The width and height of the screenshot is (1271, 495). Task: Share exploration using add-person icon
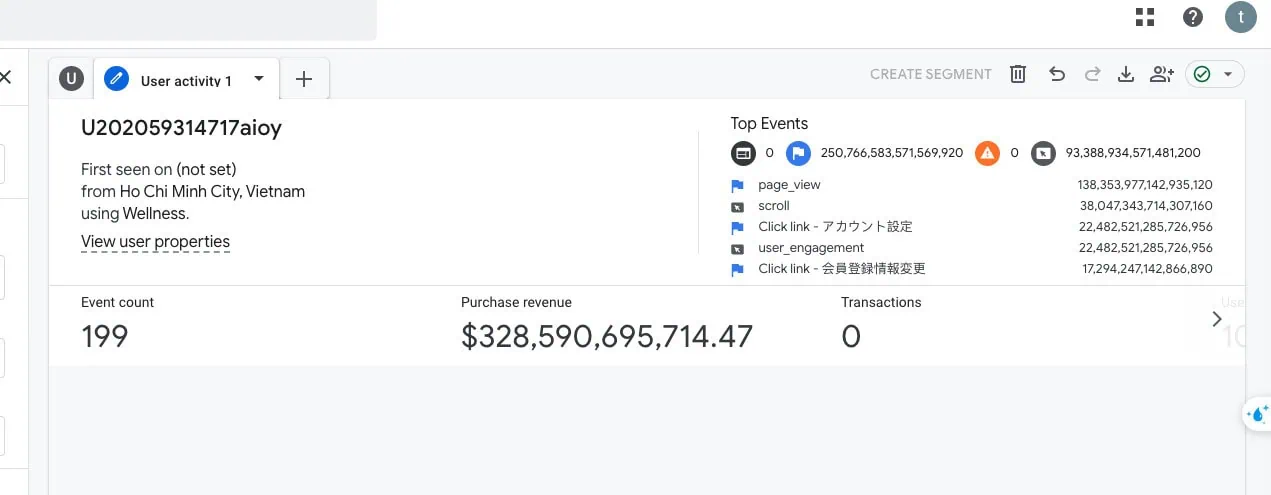[1161, 74]
